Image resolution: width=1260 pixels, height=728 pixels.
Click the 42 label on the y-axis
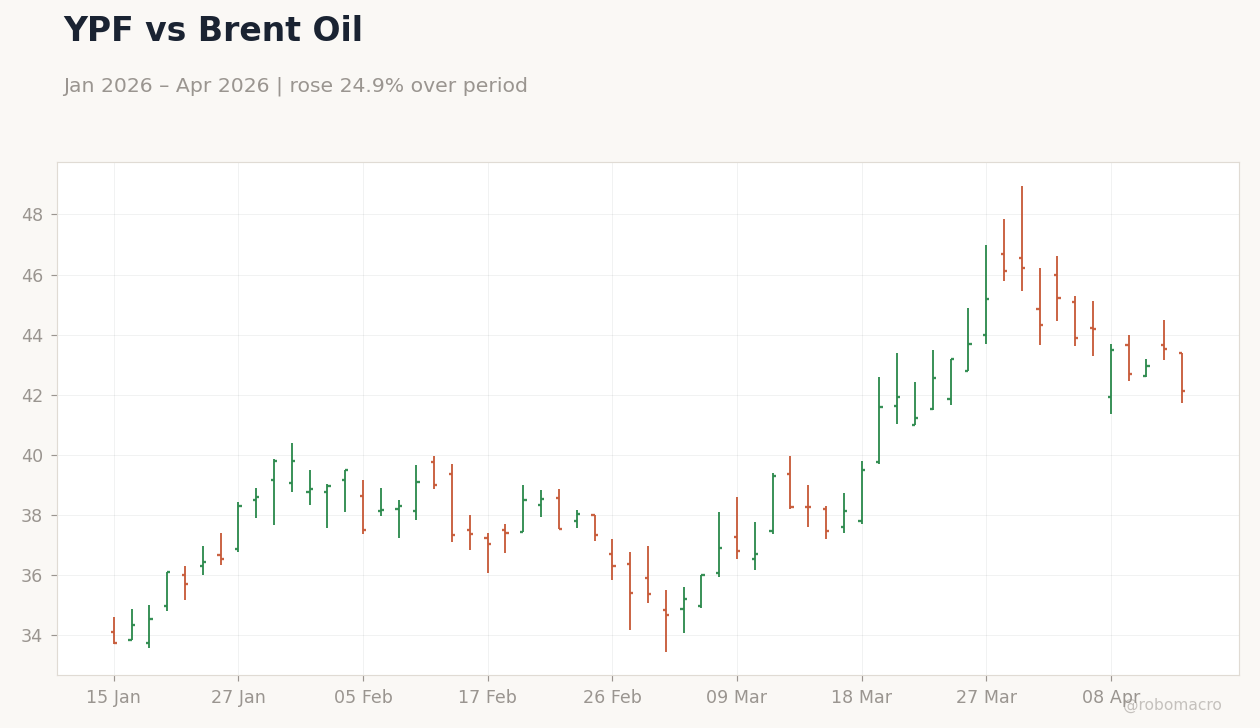[x=34, y=395]
